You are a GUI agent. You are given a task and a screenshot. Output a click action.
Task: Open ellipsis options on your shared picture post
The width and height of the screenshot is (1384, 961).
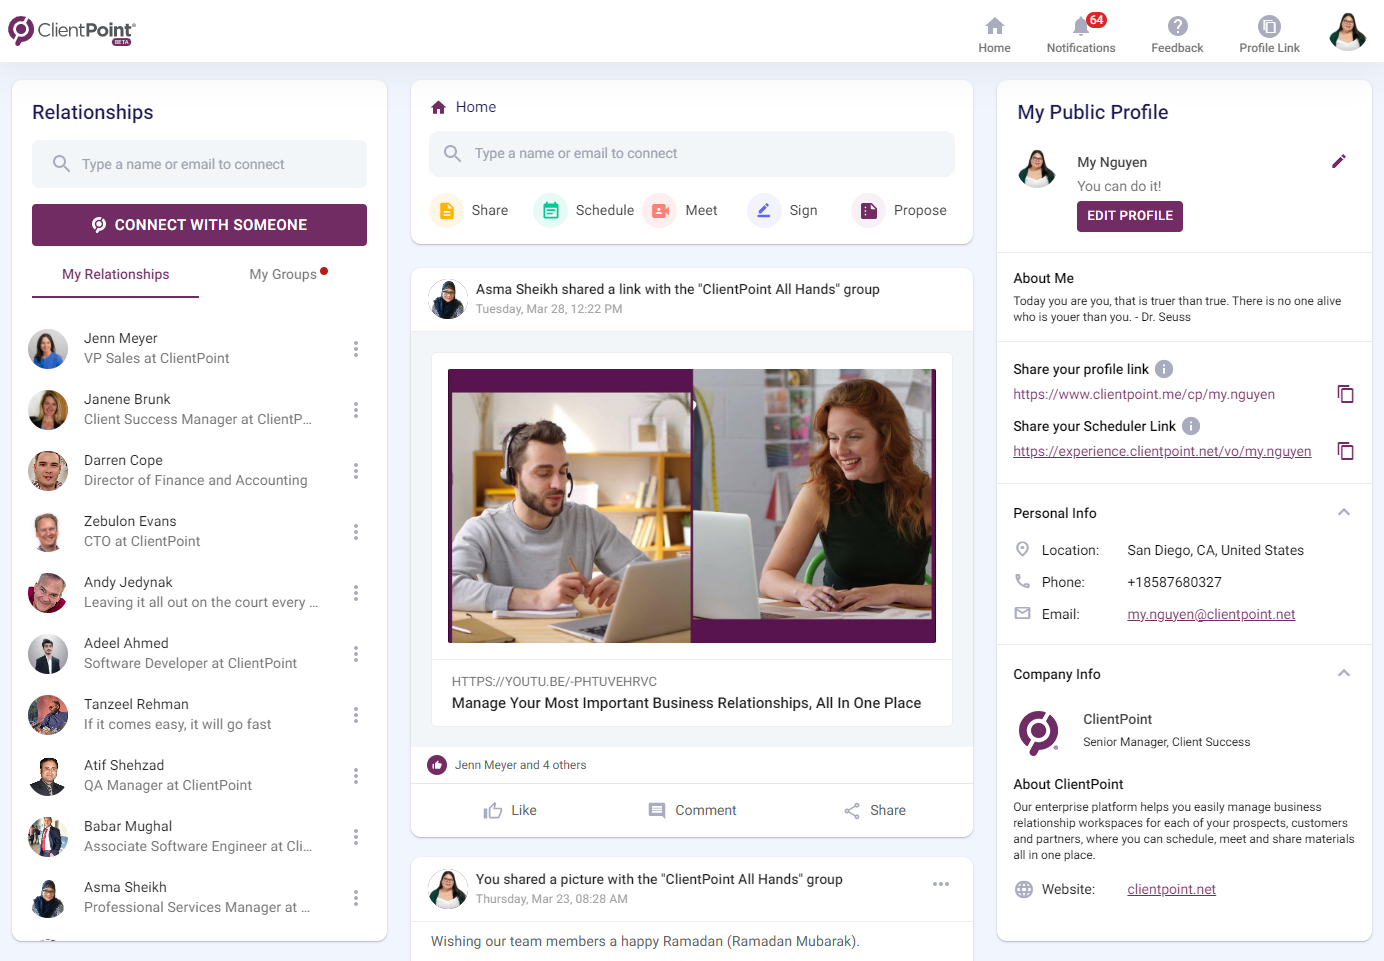pos(941,884)
